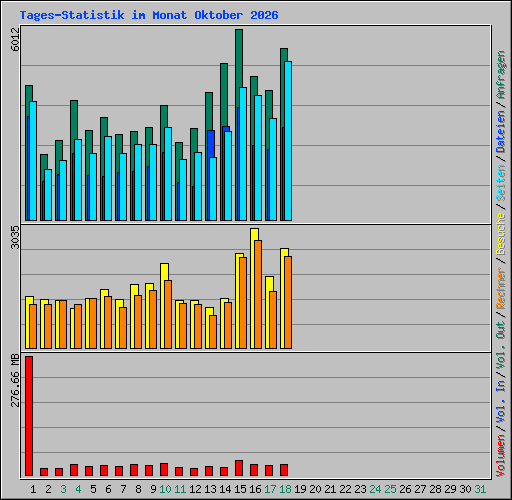Click day label 26 on the x-axis
Screen dimensions: 512x500
coord(405,489)
